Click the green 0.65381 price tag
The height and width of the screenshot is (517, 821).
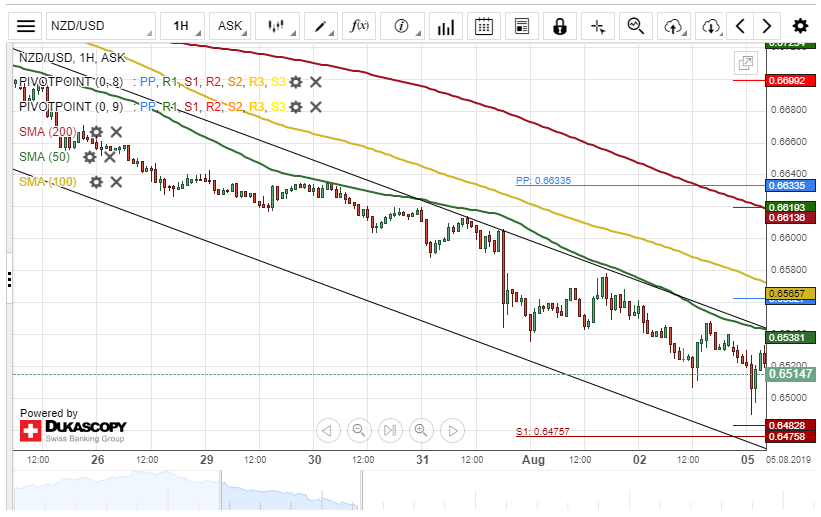point(791,337)
